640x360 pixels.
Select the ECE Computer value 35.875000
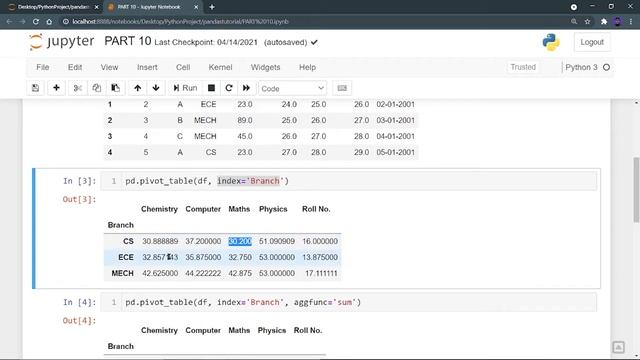point(203,257)
